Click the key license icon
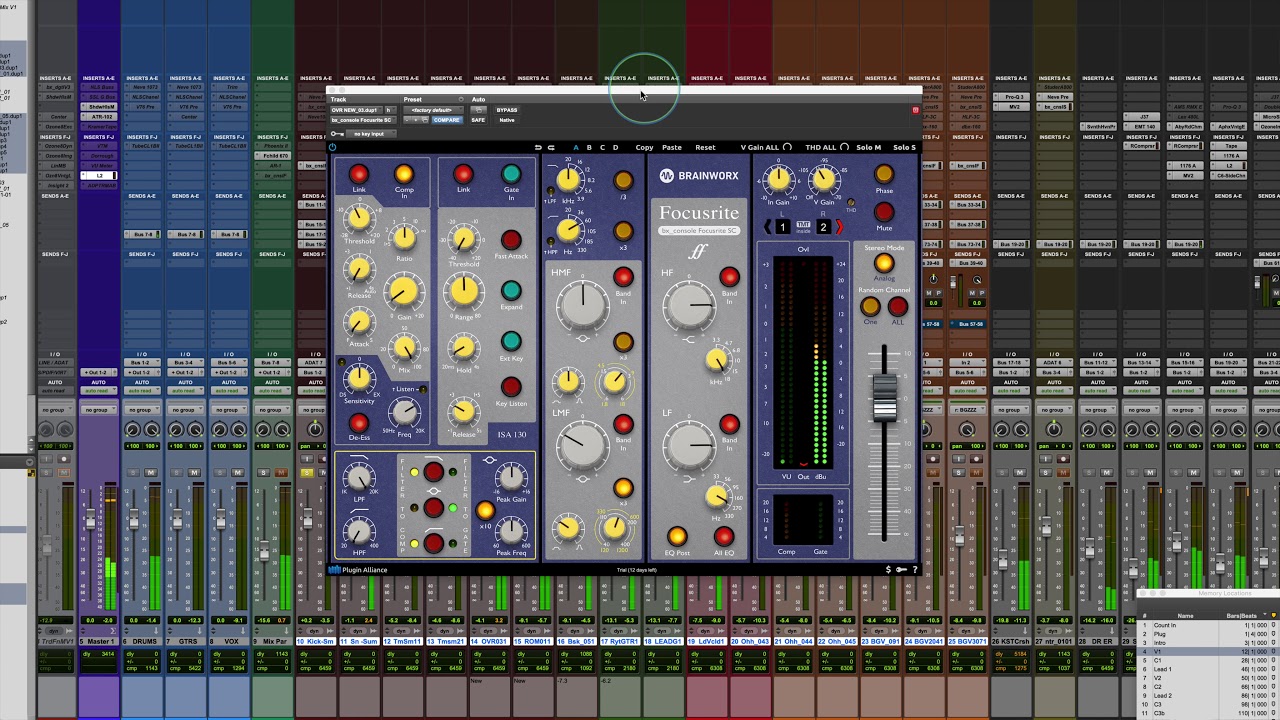This screenshot has width=1280, height=720. click(x=901, y=570)
